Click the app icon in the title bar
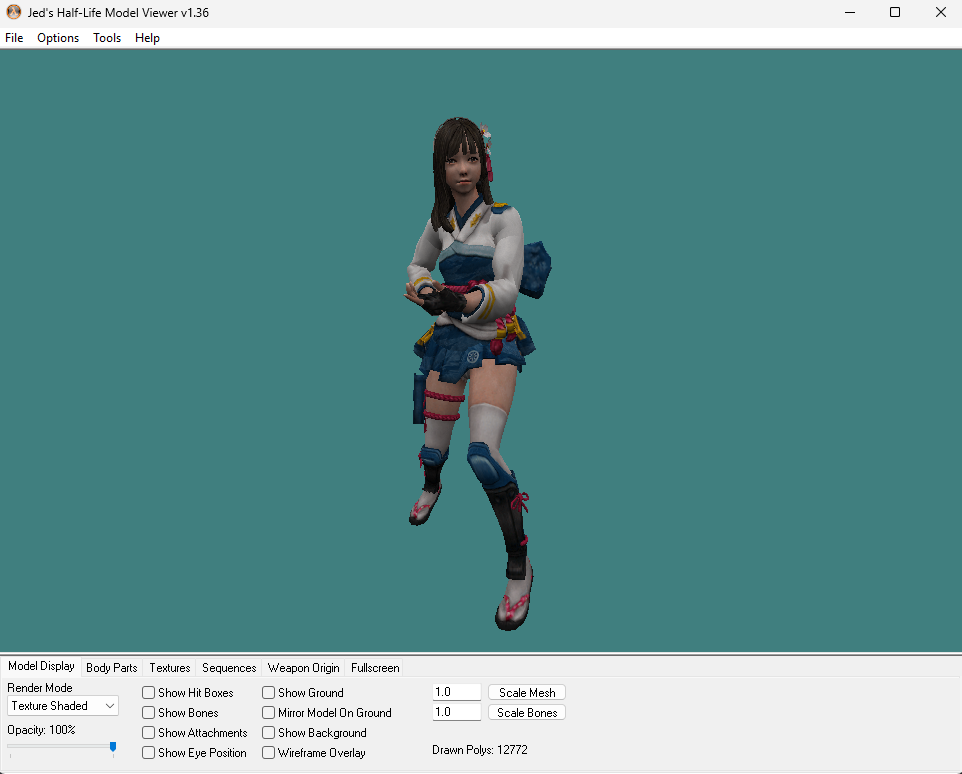 [x=13, y=12]
